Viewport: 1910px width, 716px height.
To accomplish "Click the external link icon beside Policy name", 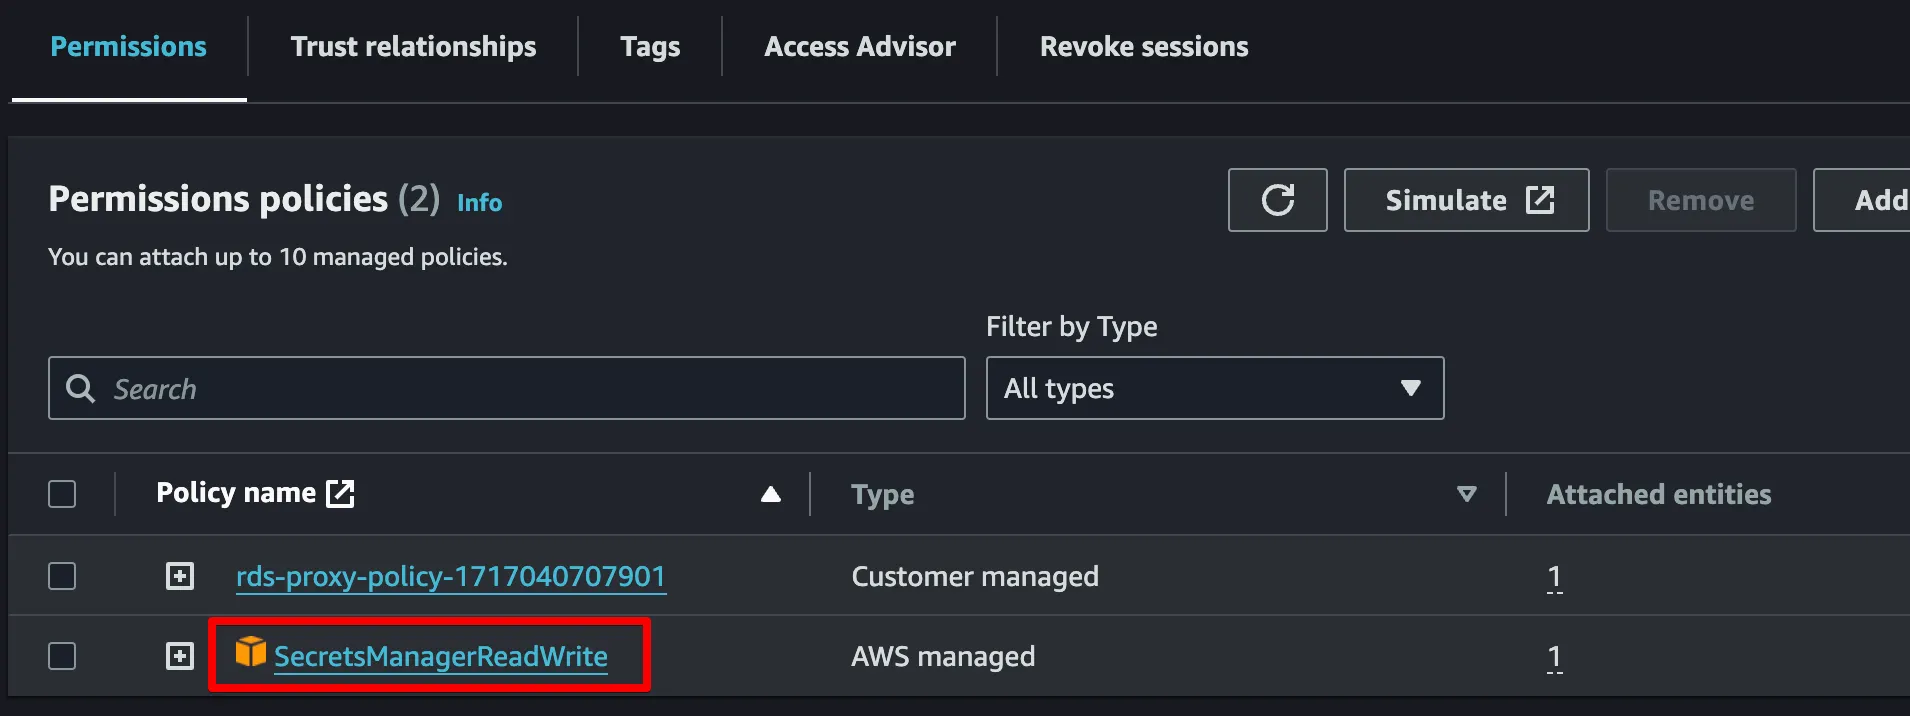I will click(x=340, y=493).
